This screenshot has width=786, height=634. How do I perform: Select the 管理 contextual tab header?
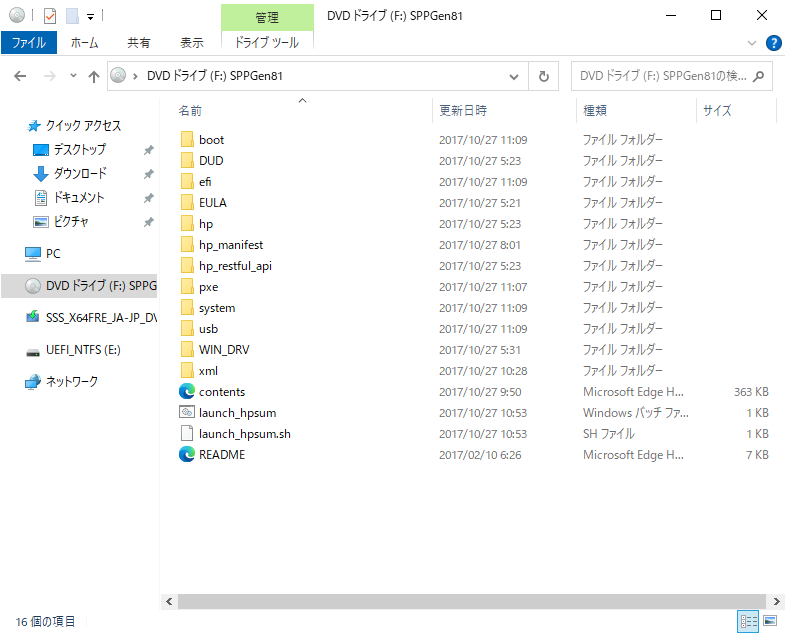267,18
